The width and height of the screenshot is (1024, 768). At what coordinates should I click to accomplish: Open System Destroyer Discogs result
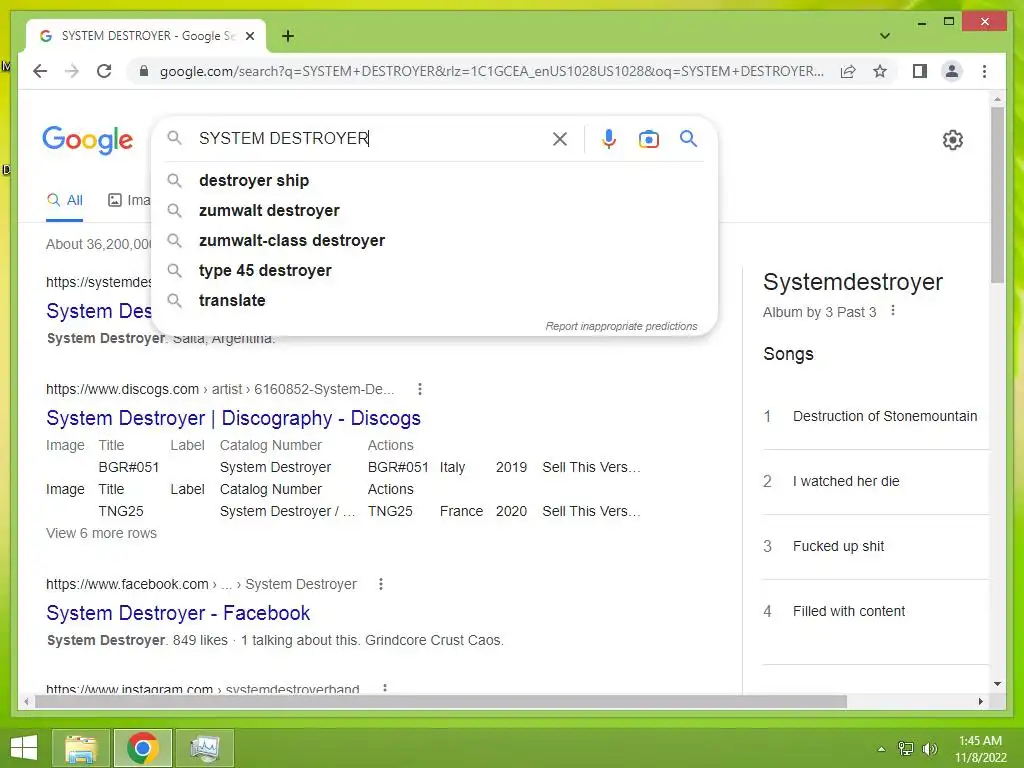(x=233, y=418)
